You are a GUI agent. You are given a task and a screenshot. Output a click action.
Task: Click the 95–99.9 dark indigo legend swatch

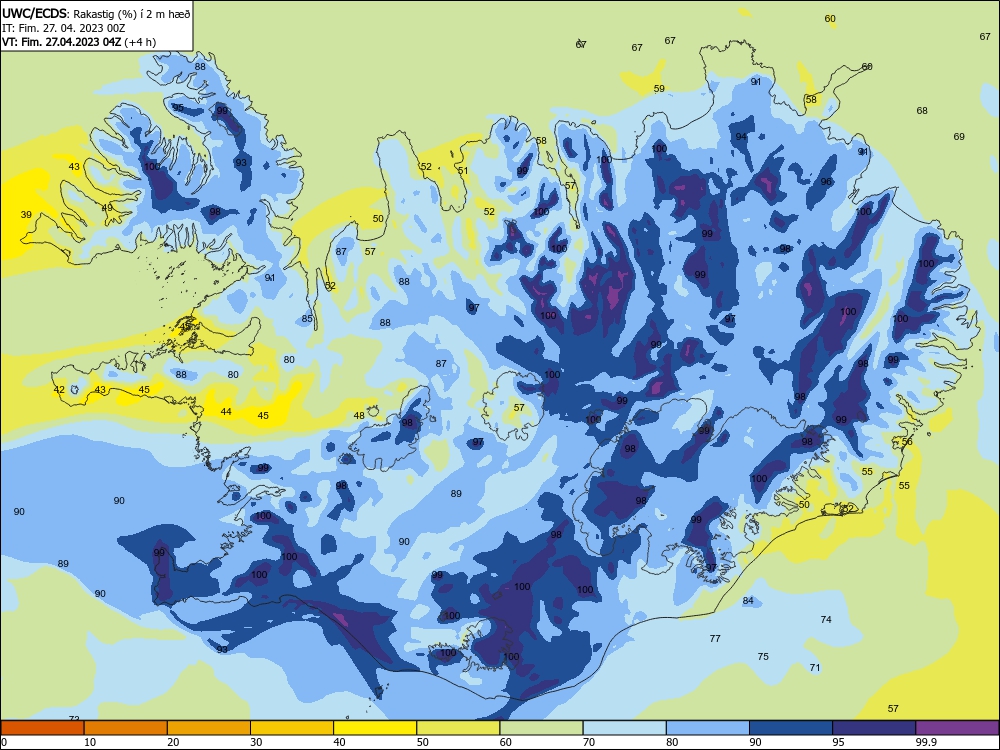point(874,728)
